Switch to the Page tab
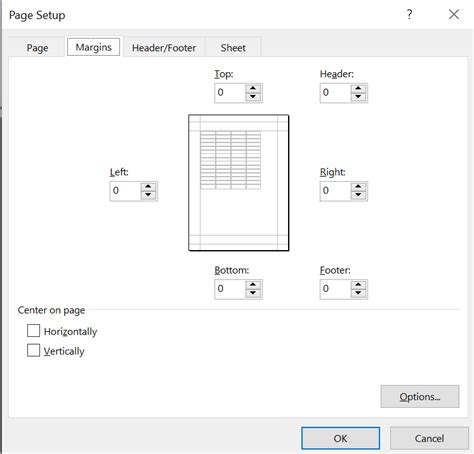This screenshot has height=454, width=474. point(37,48)
